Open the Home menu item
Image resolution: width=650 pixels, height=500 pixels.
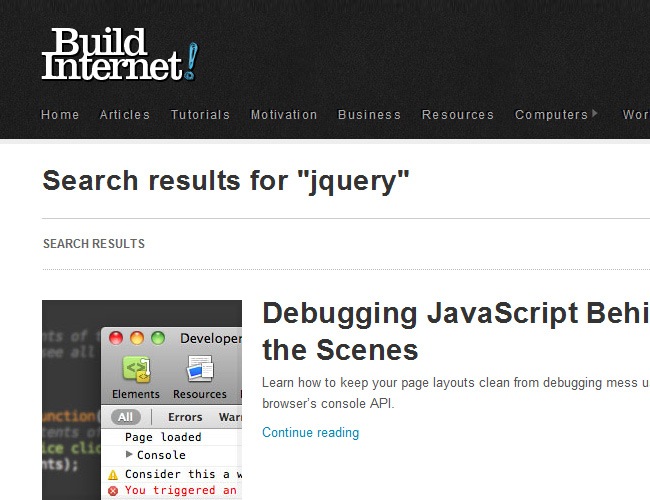click(x=60, y=114)
